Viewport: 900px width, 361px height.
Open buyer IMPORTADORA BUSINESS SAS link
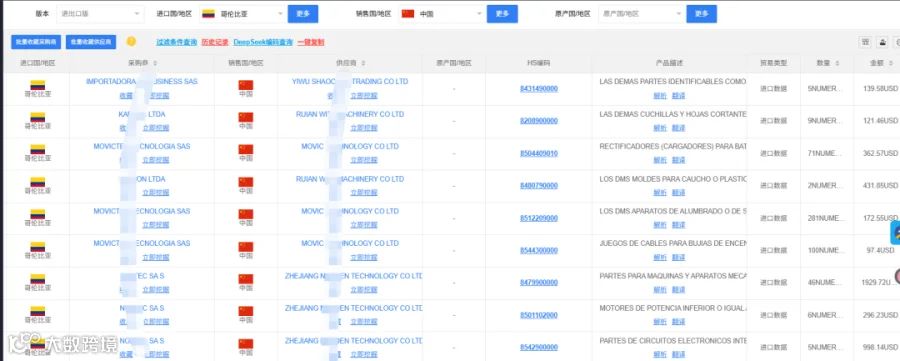142,81
